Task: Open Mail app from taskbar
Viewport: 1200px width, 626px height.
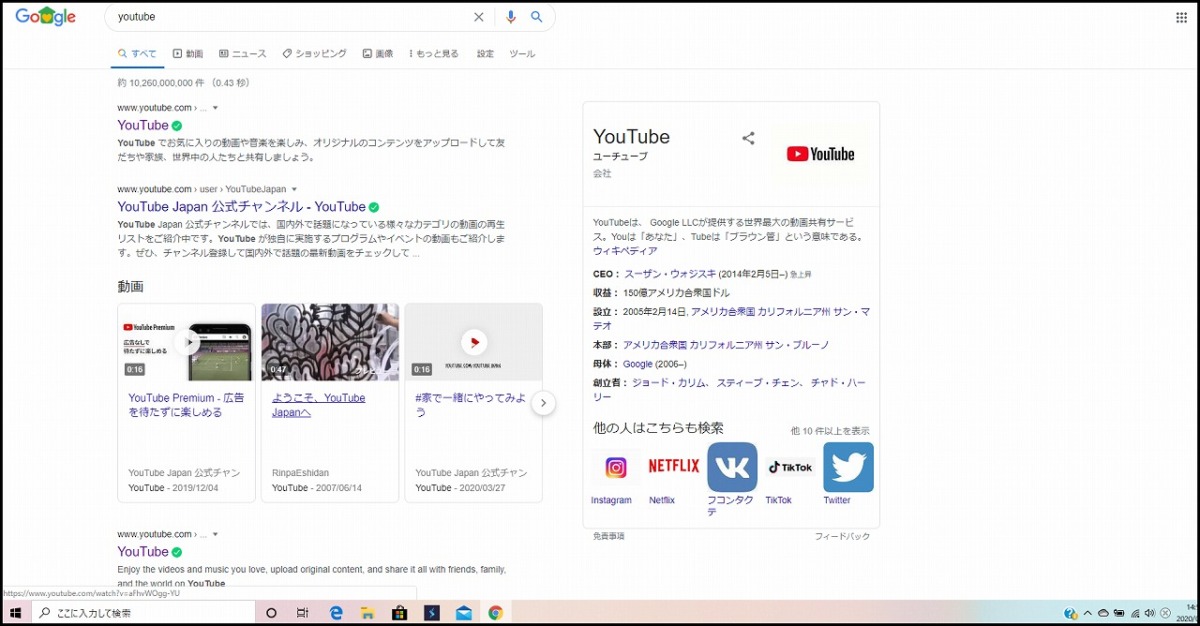Action: pos(464,613)
